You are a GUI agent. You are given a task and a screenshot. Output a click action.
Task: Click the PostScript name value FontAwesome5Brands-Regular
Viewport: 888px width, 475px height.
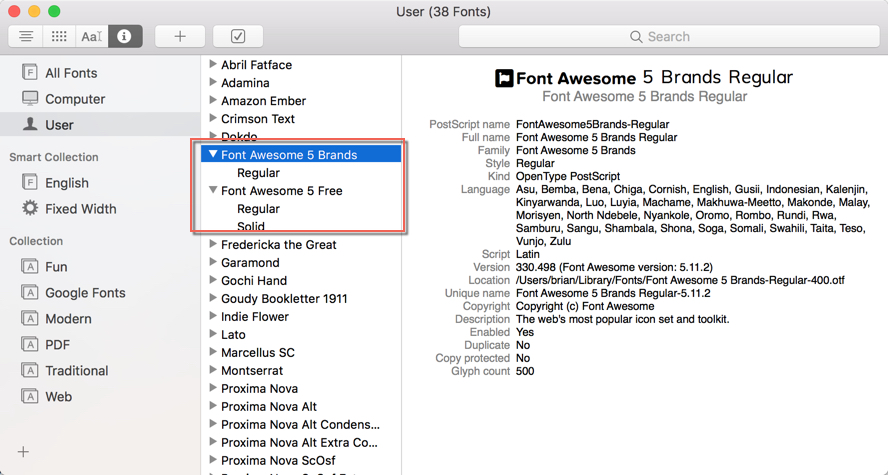(592, 124)
